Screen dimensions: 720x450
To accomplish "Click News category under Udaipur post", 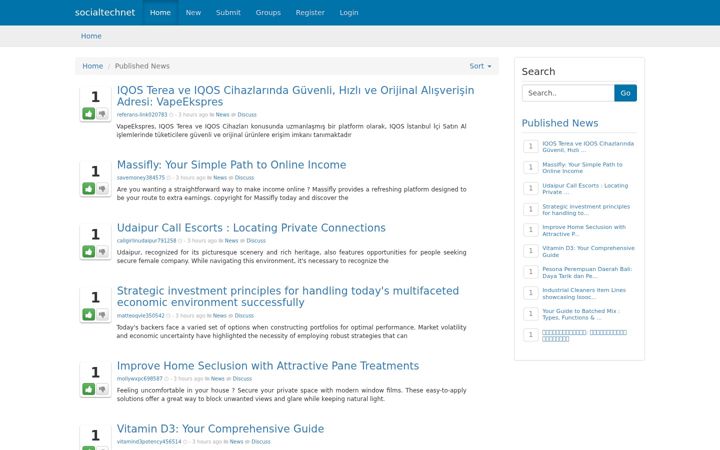I will click(231, 241).
